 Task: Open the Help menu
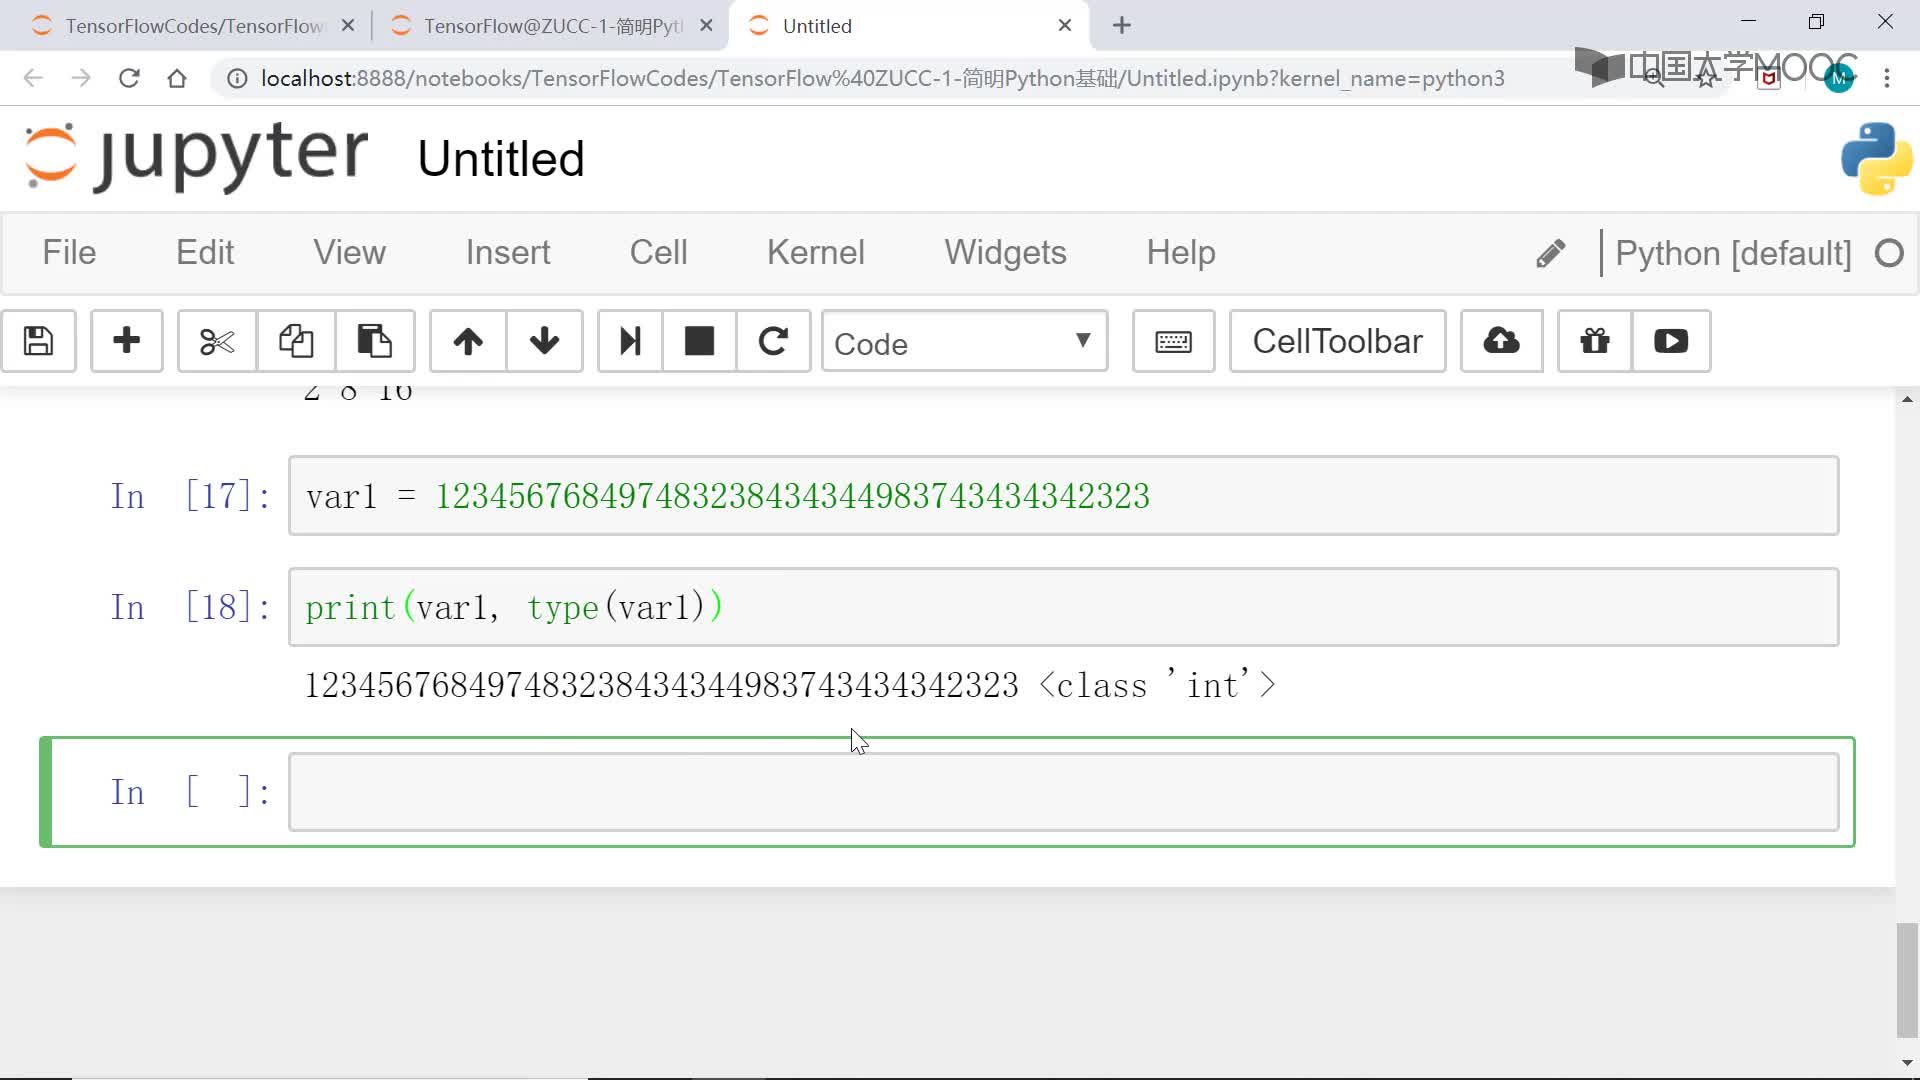1181,252
